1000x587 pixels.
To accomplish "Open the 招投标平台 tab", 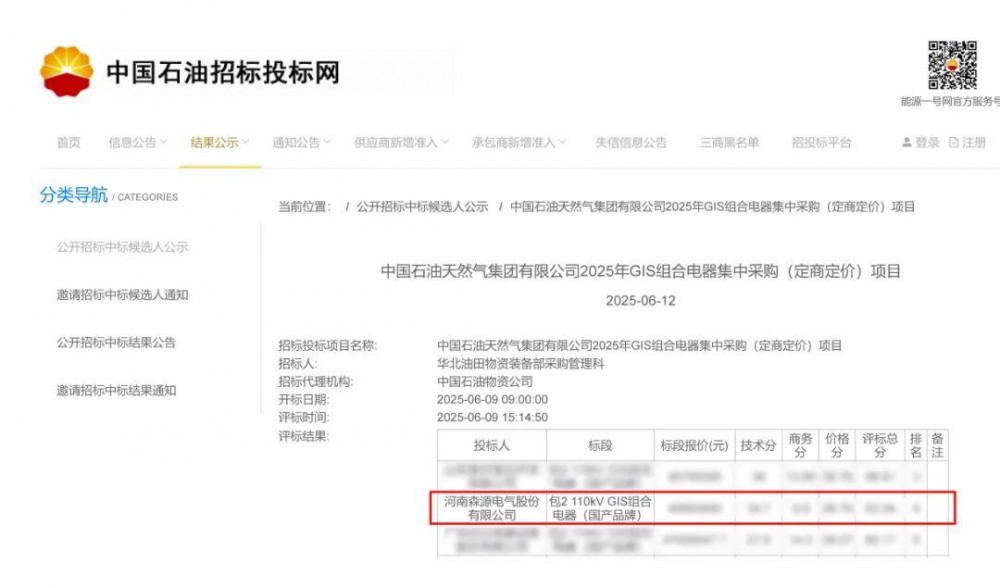I will click(x=821, y=142).
